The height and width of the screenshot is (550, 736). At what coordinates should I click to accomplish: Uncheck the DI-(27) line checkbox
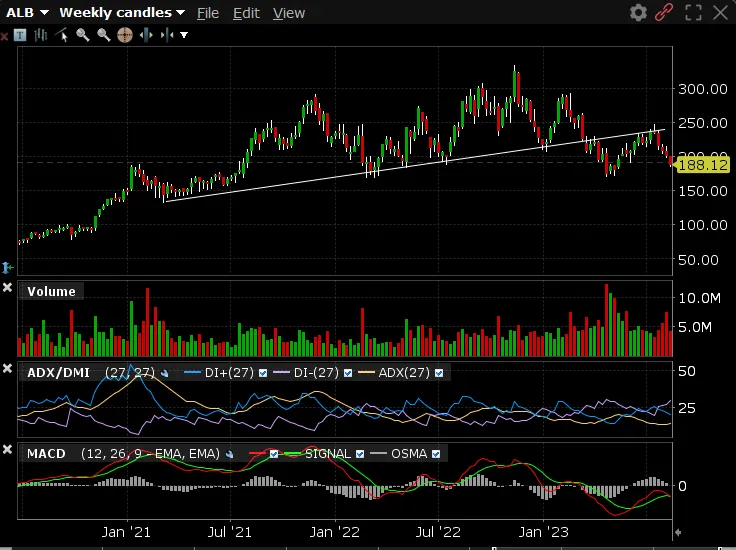point(348,373)
